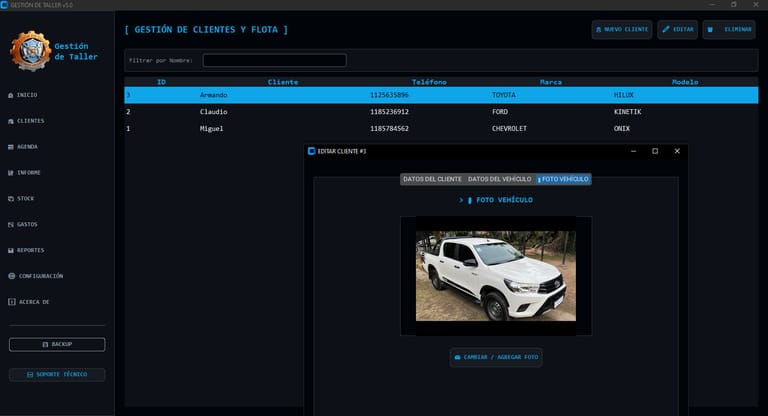Viewport: 768px width, 416px height.
Task: Click the Acerca De info icon
Action: click(10, 302)
